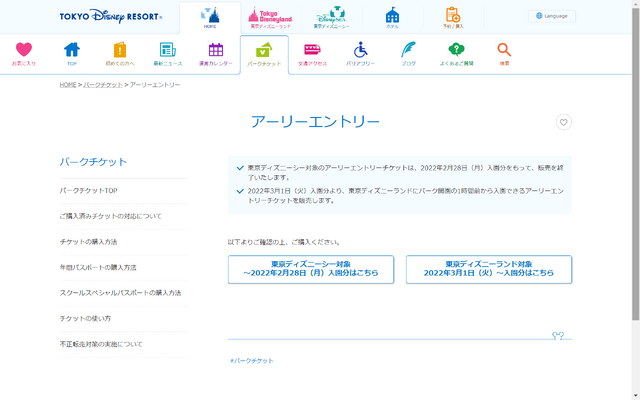The height and width of the screenshot is (400, 640).
Task: Click #パークチケット hashtag link
Action: 252,361
